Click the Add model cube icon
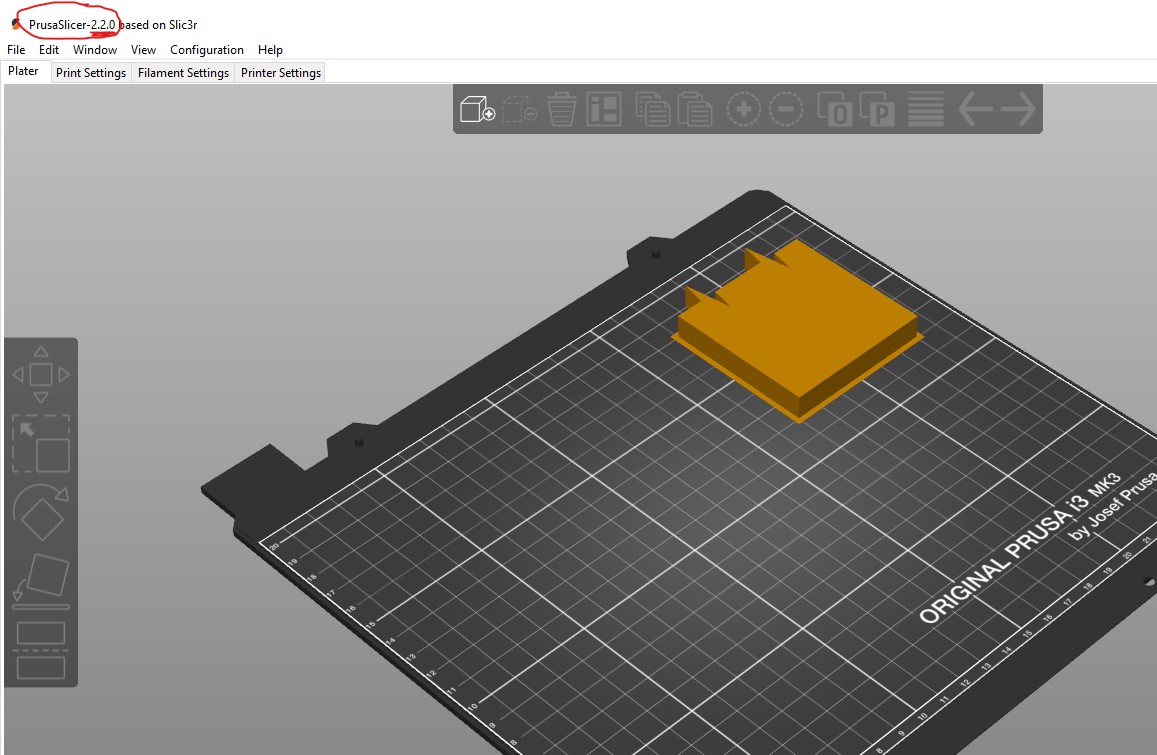1157x755 pixels. (477, 109)
